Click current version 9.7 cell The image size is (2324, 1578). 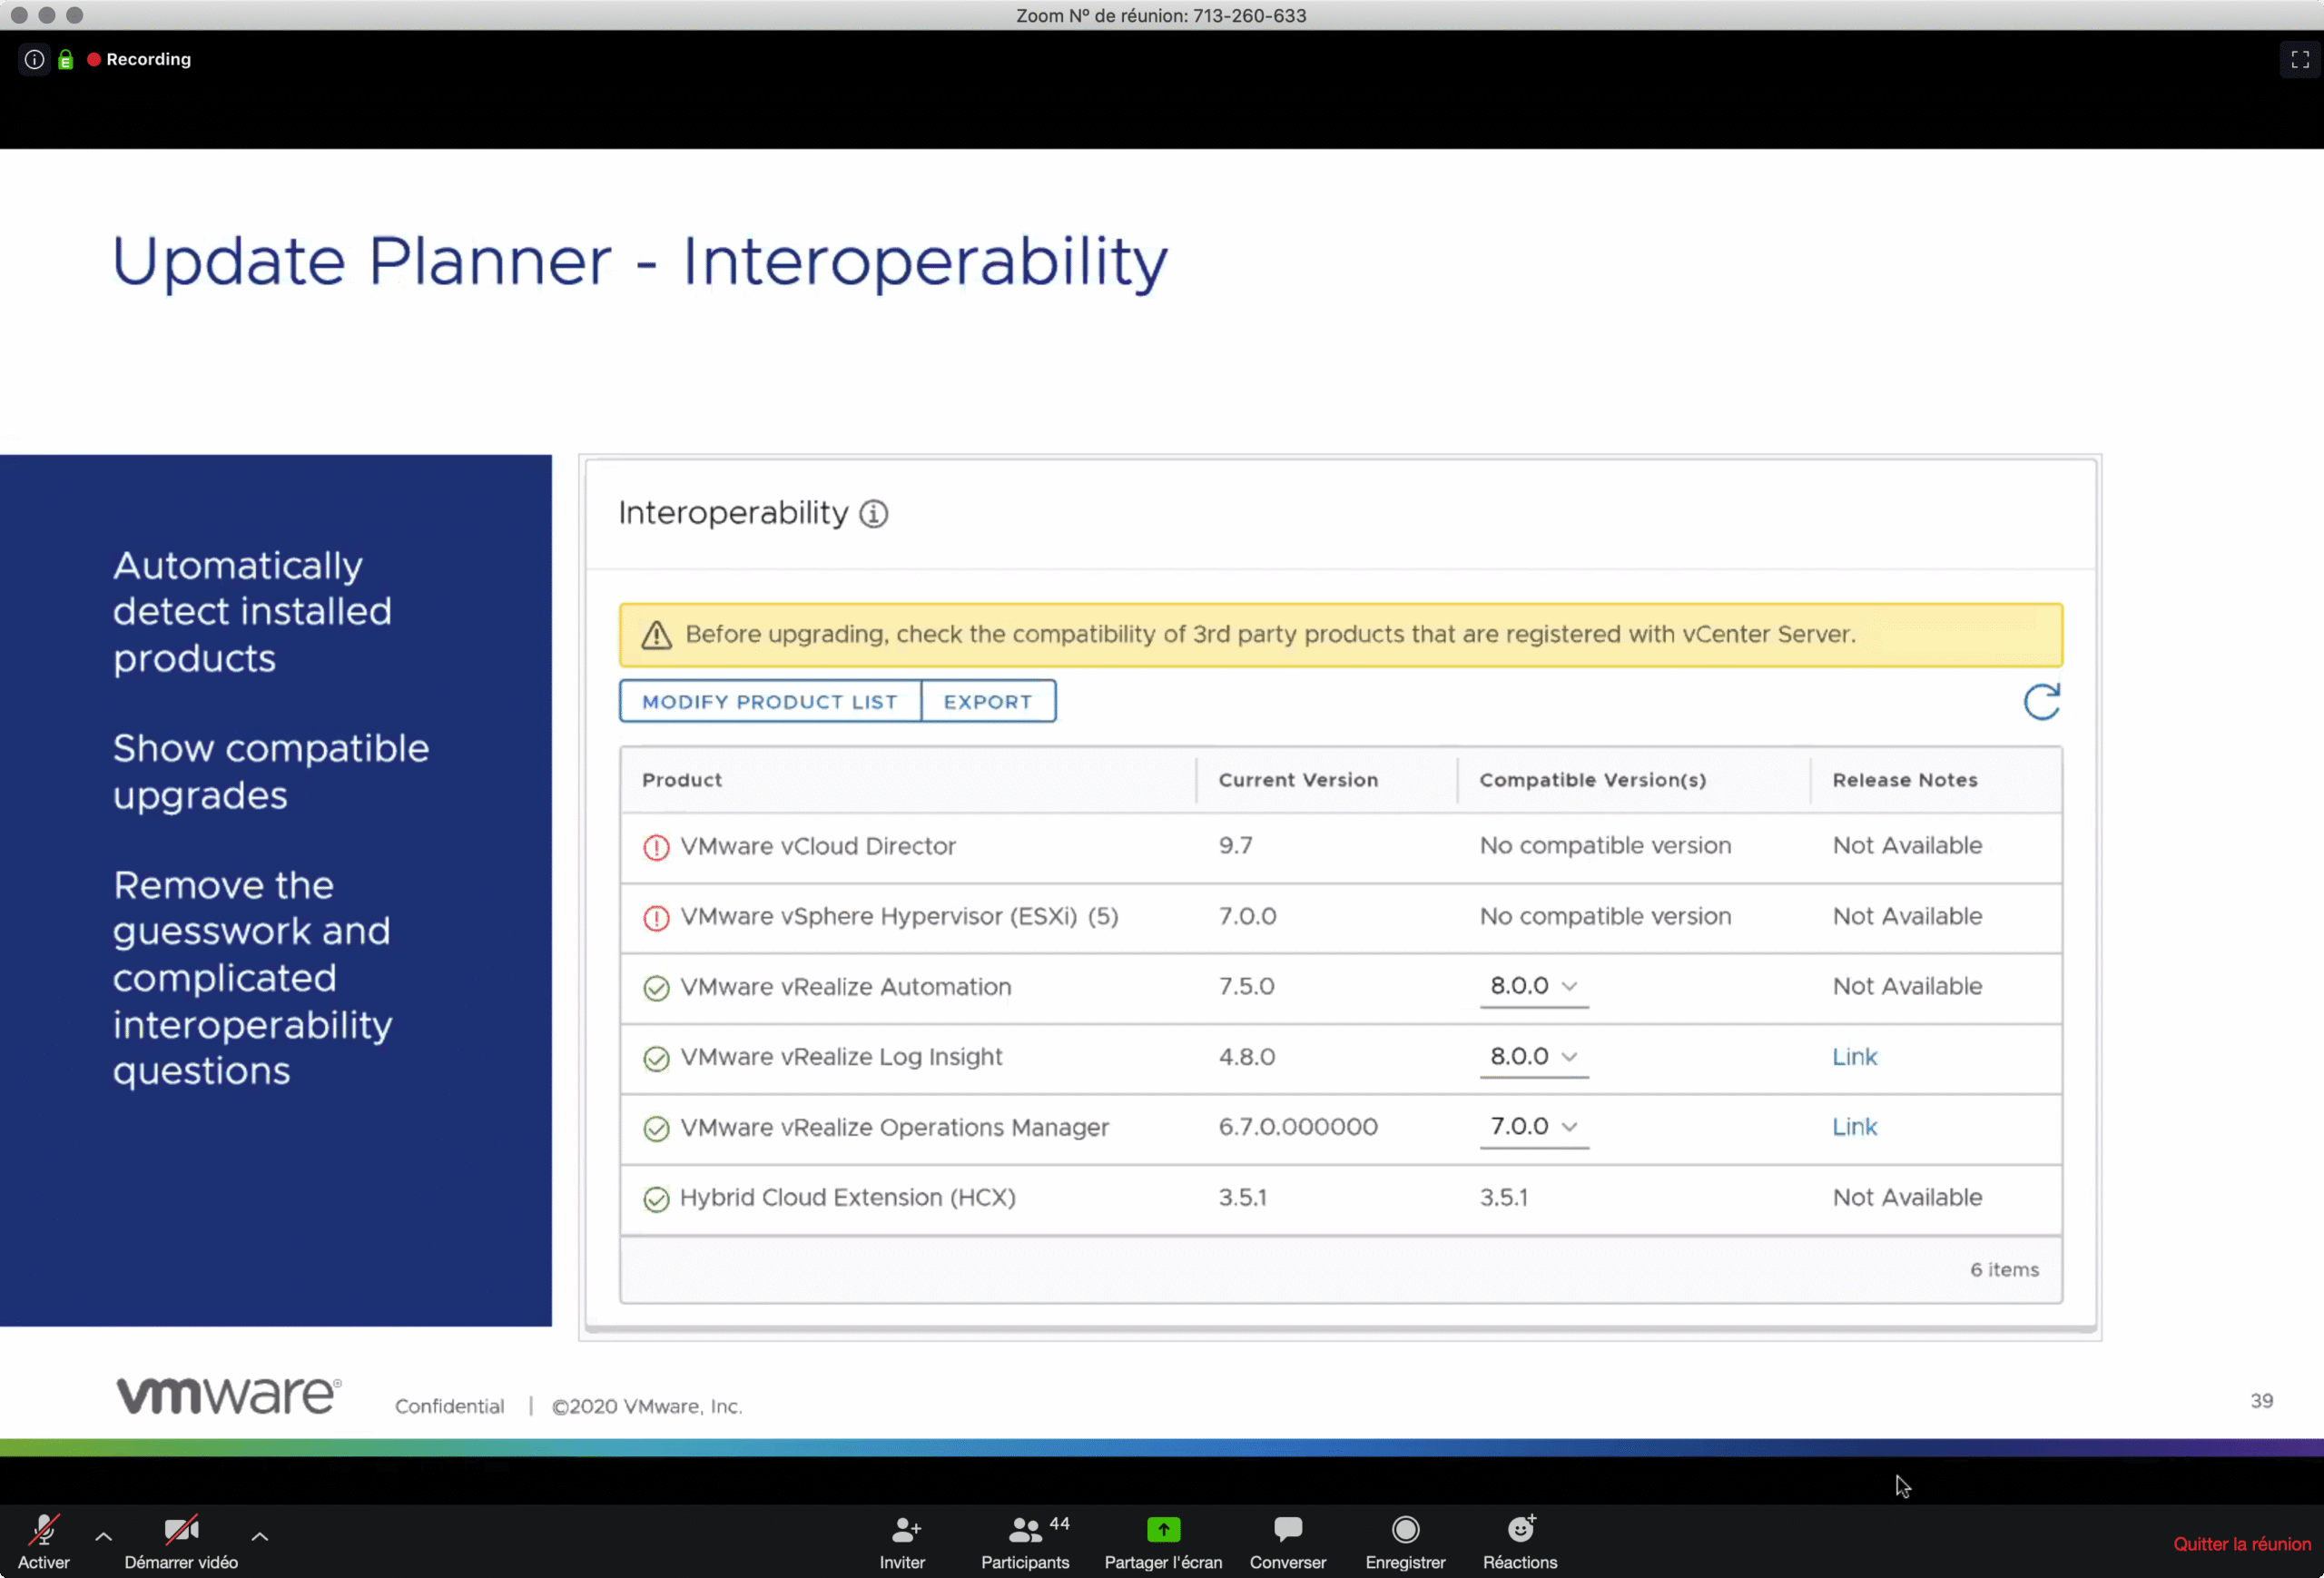click(x=1235, y=846)
